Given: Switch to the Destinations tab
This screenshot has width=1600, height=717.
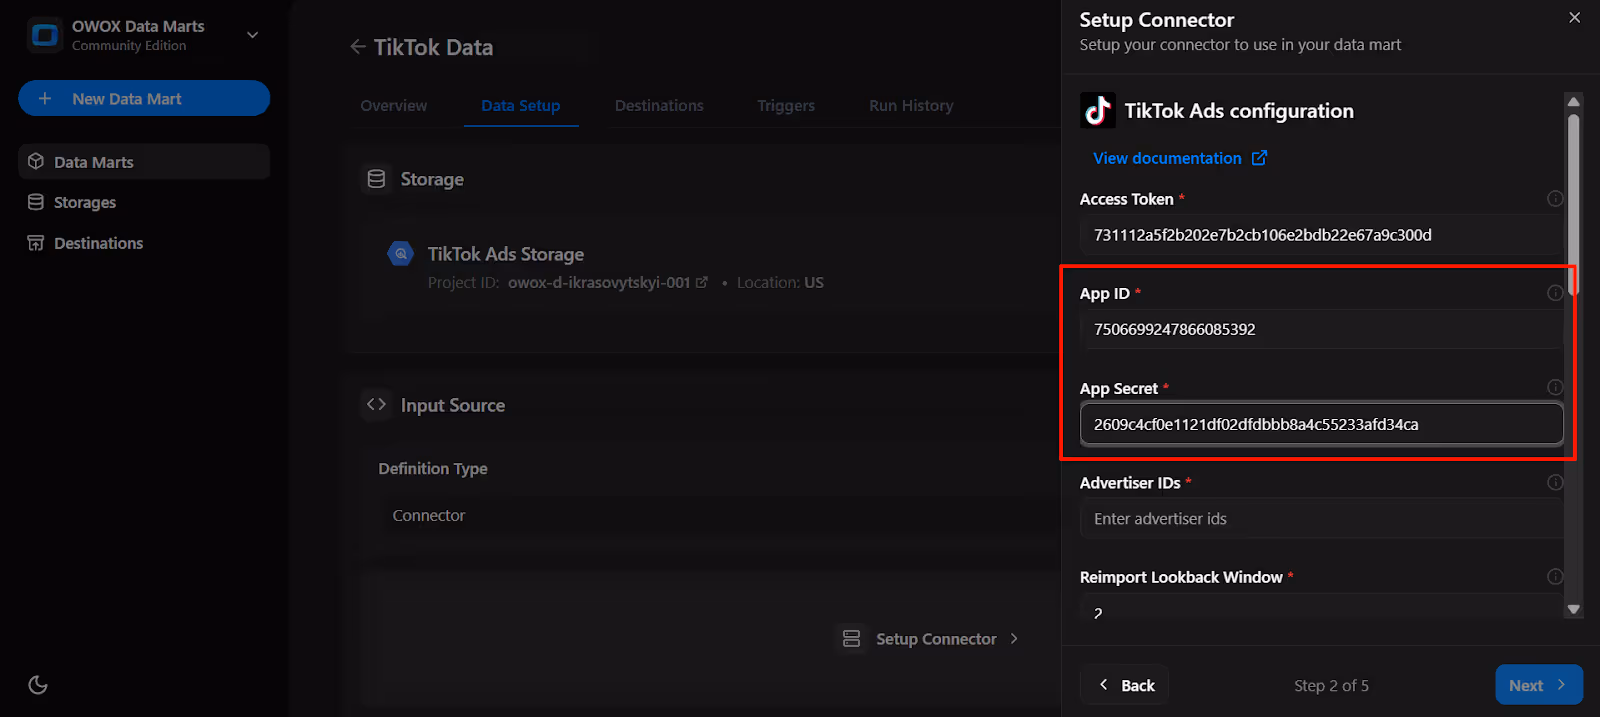Looking at the screenshot, I should point(659,105).
